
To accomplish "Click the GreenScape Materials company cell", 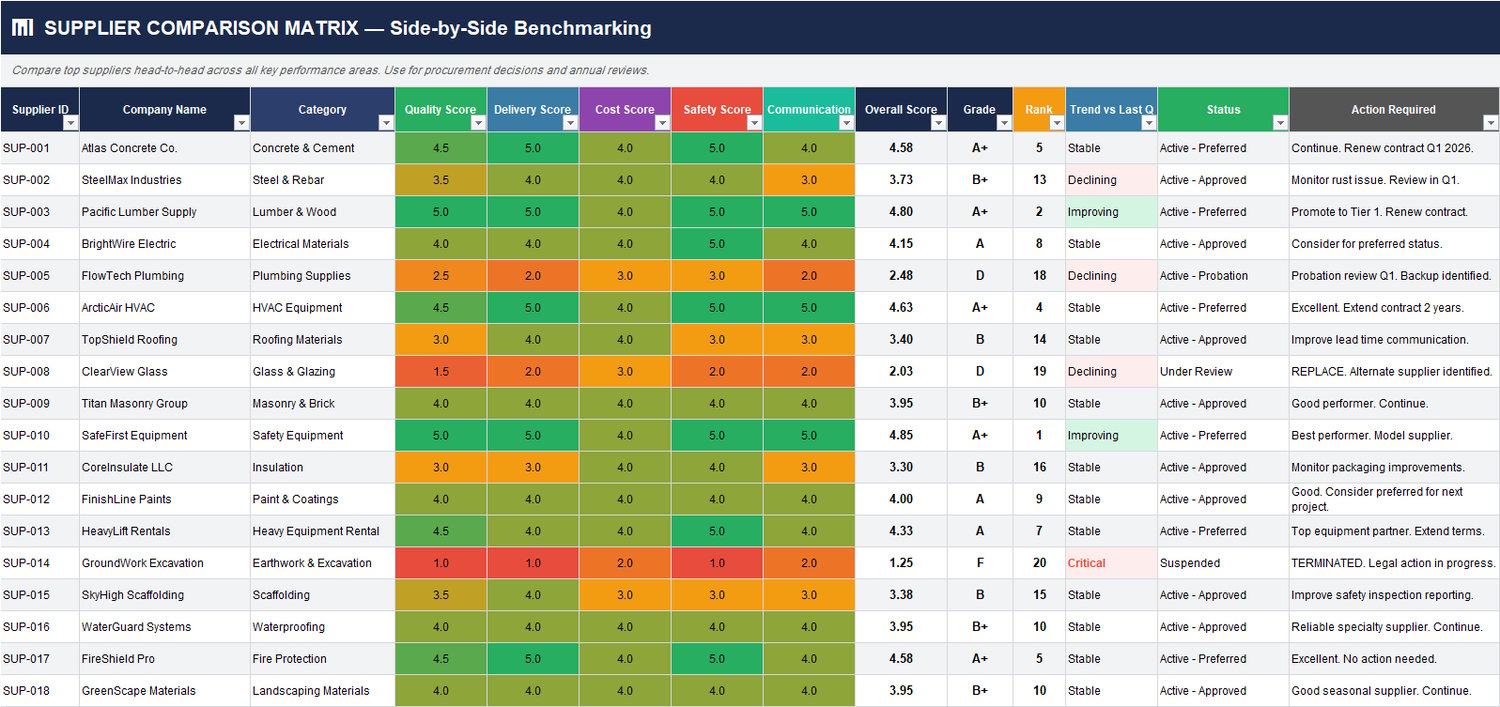I will 165,691.
